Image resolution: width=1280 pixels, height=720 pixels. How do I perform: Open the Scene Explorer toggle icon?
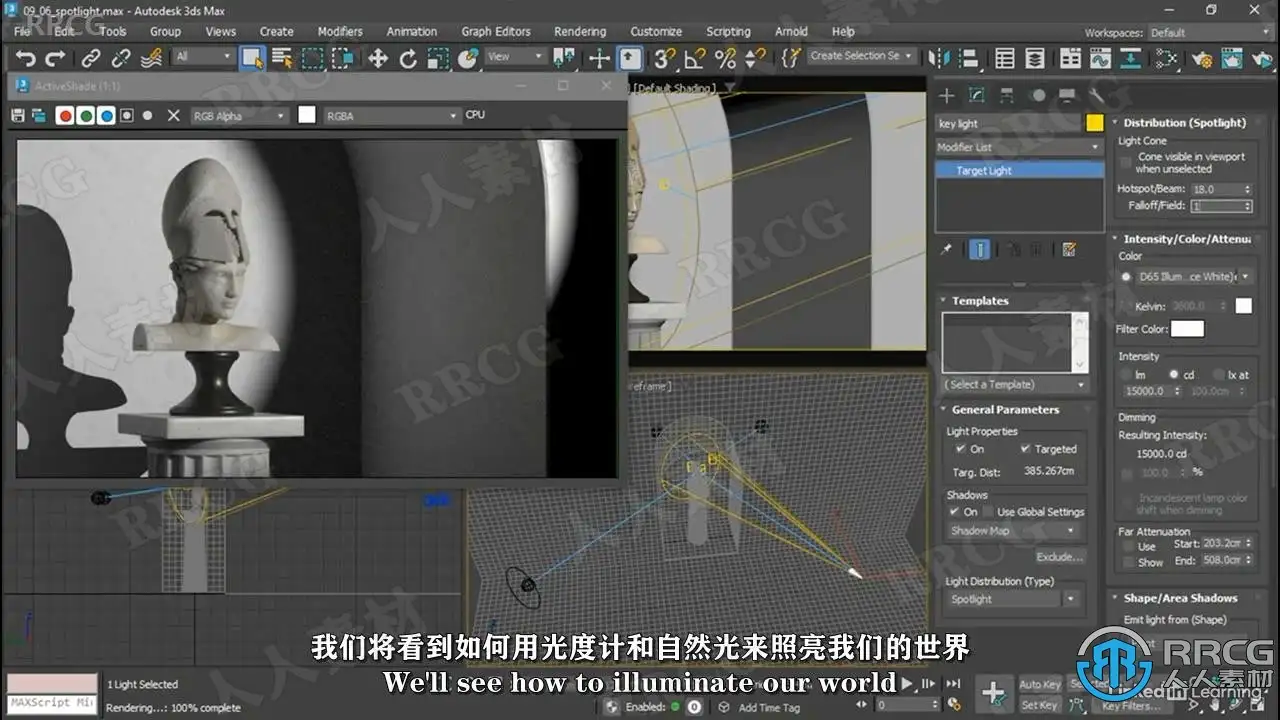click(1005, 58)
